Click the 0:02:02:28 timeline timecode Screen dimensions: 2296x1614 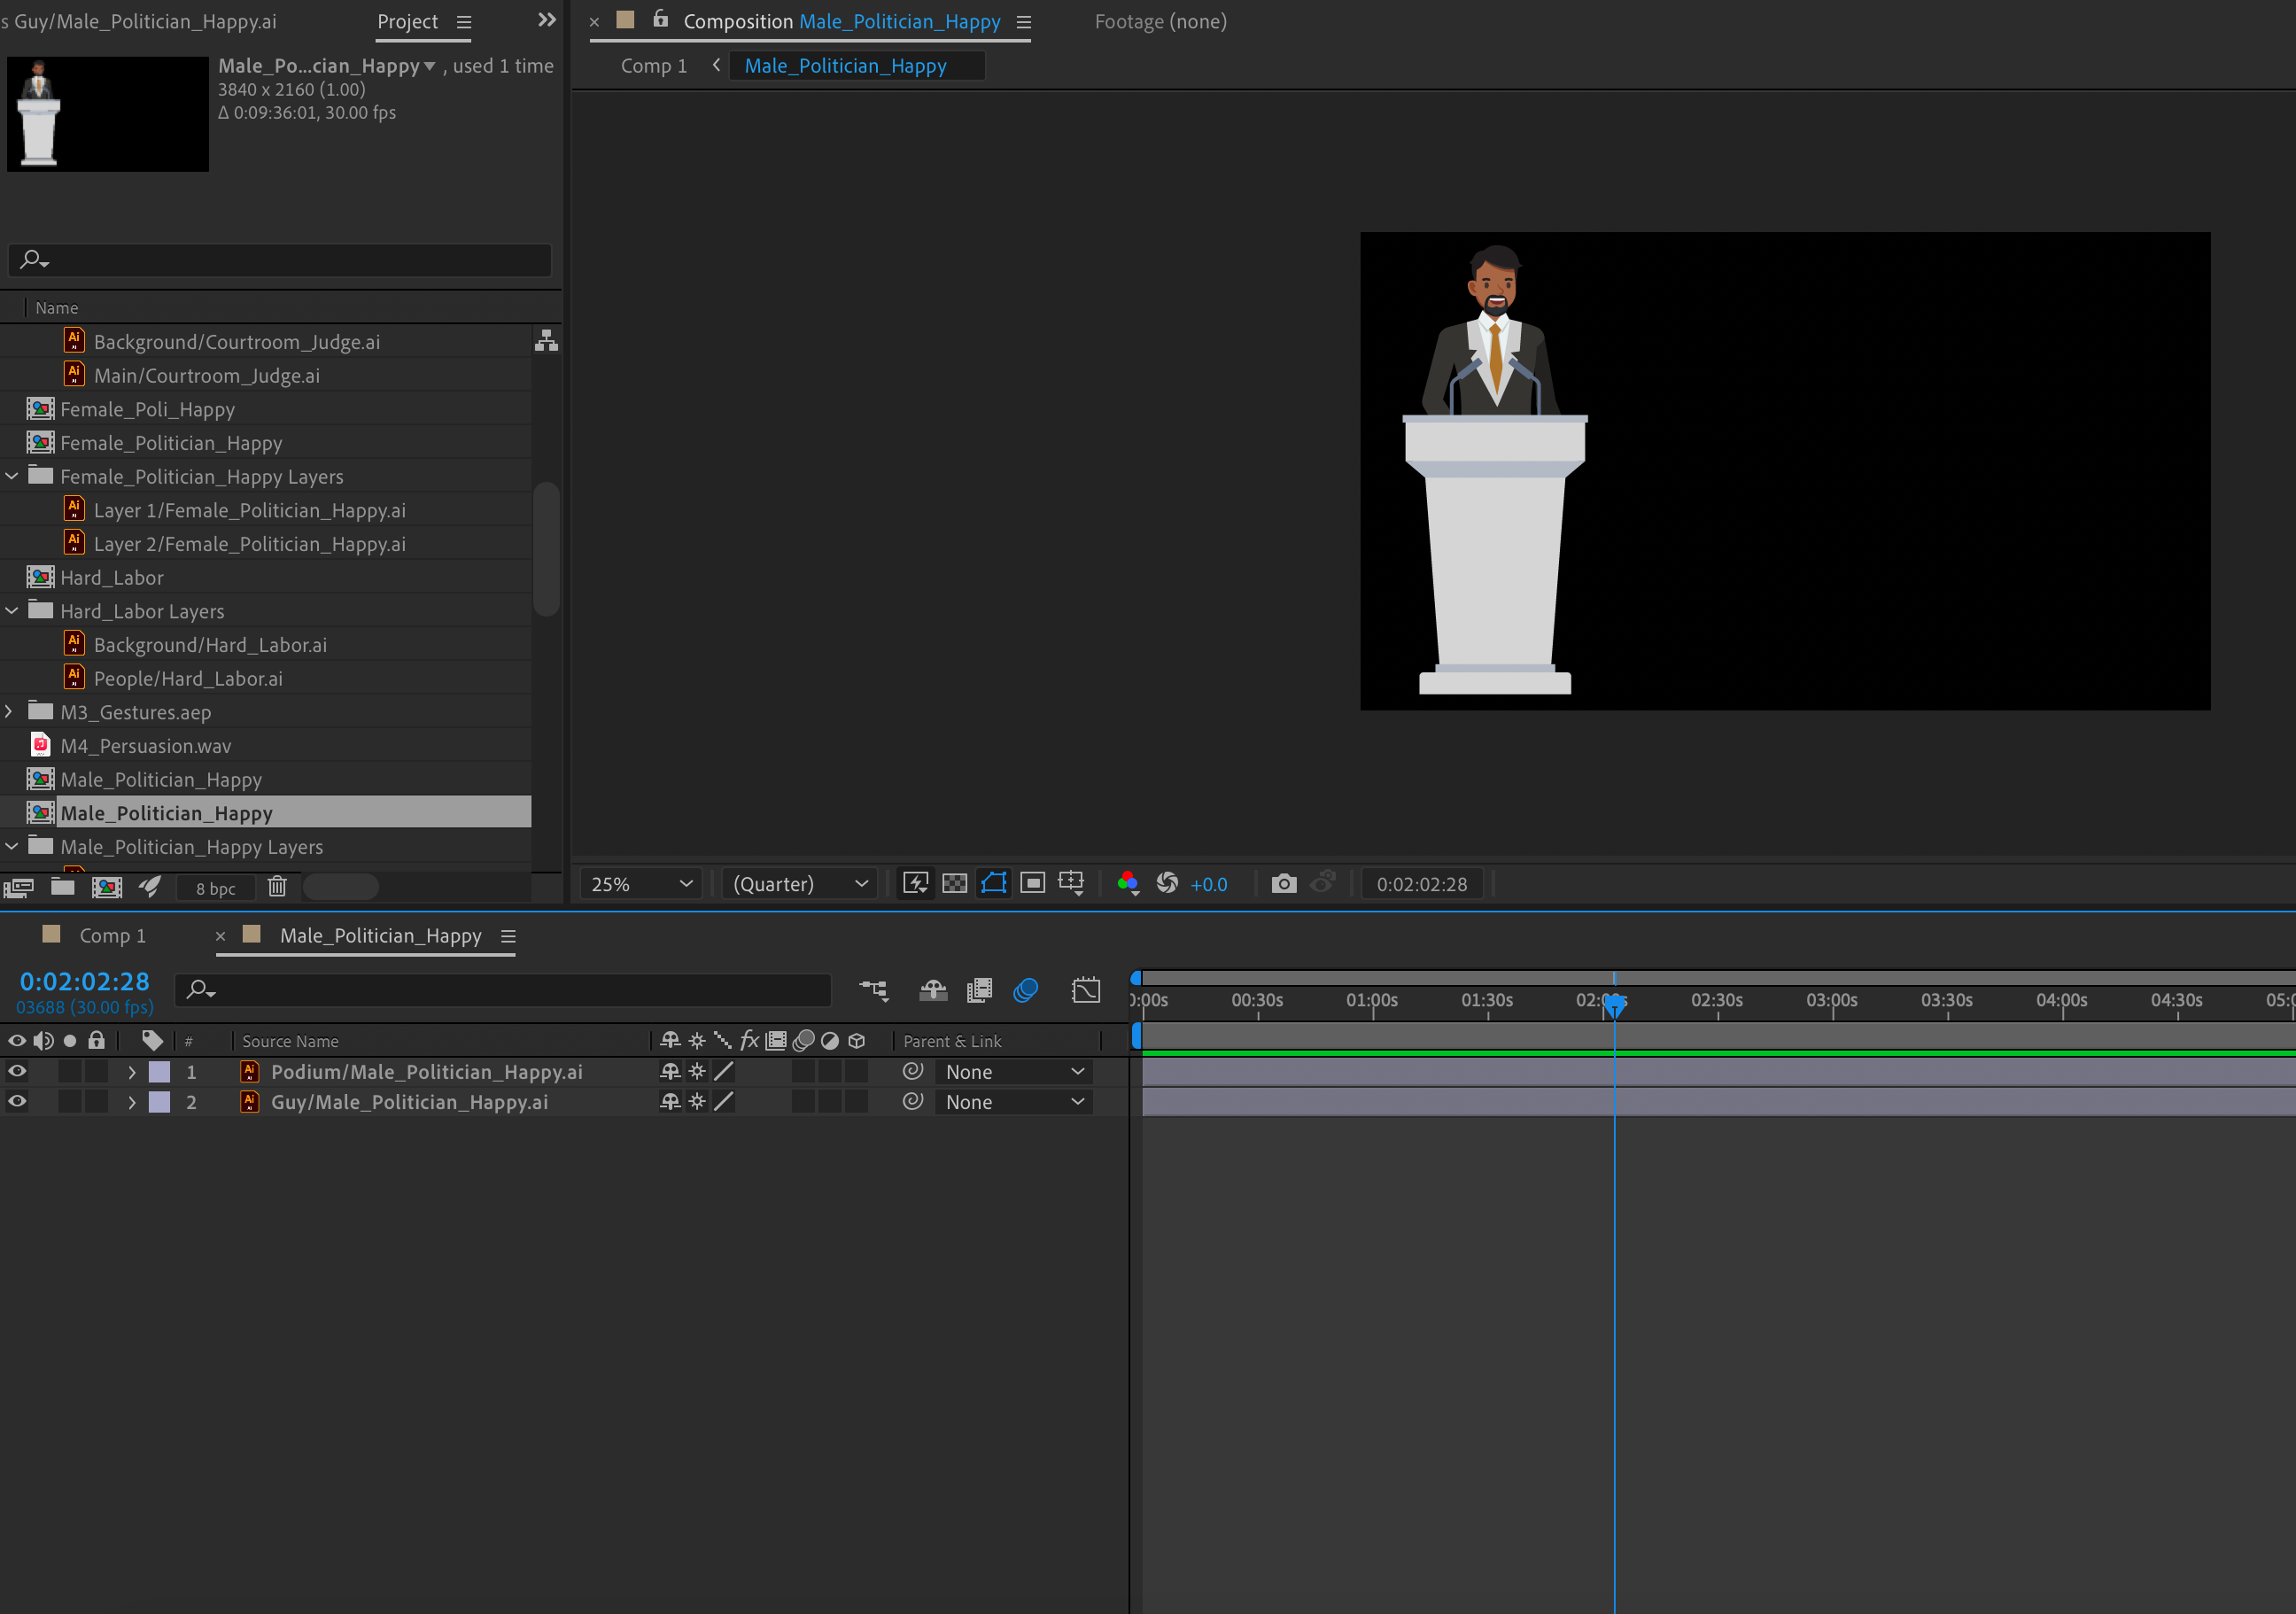click(x=84, y=981)
